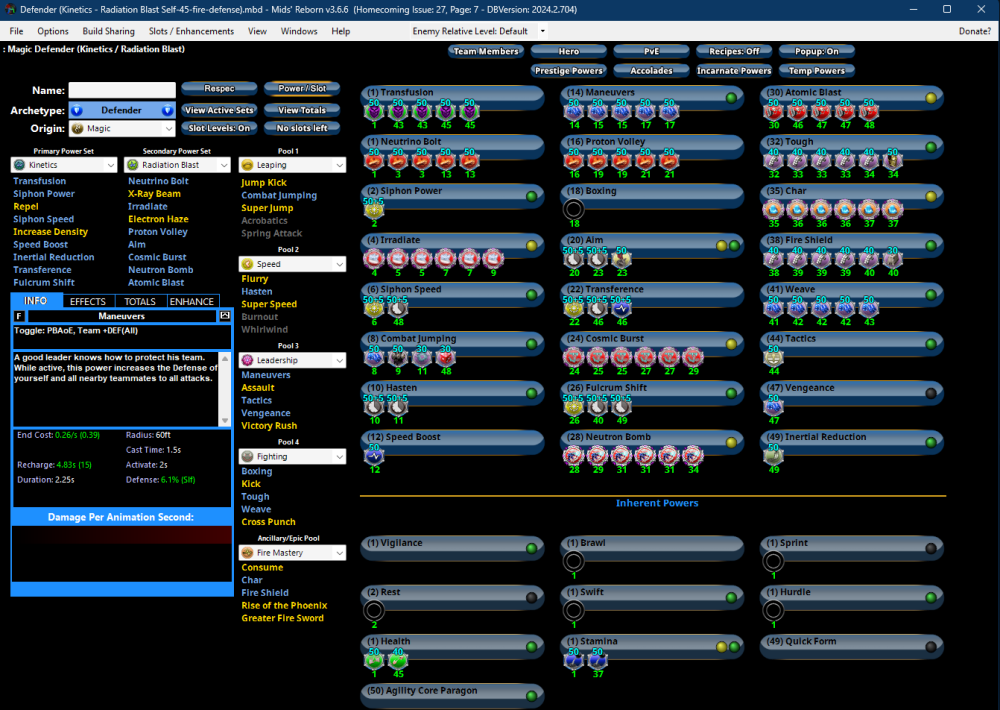This screenshot has height=710, width=1000.
Task: Click the Name text input field
Action: tap(122, 91)
